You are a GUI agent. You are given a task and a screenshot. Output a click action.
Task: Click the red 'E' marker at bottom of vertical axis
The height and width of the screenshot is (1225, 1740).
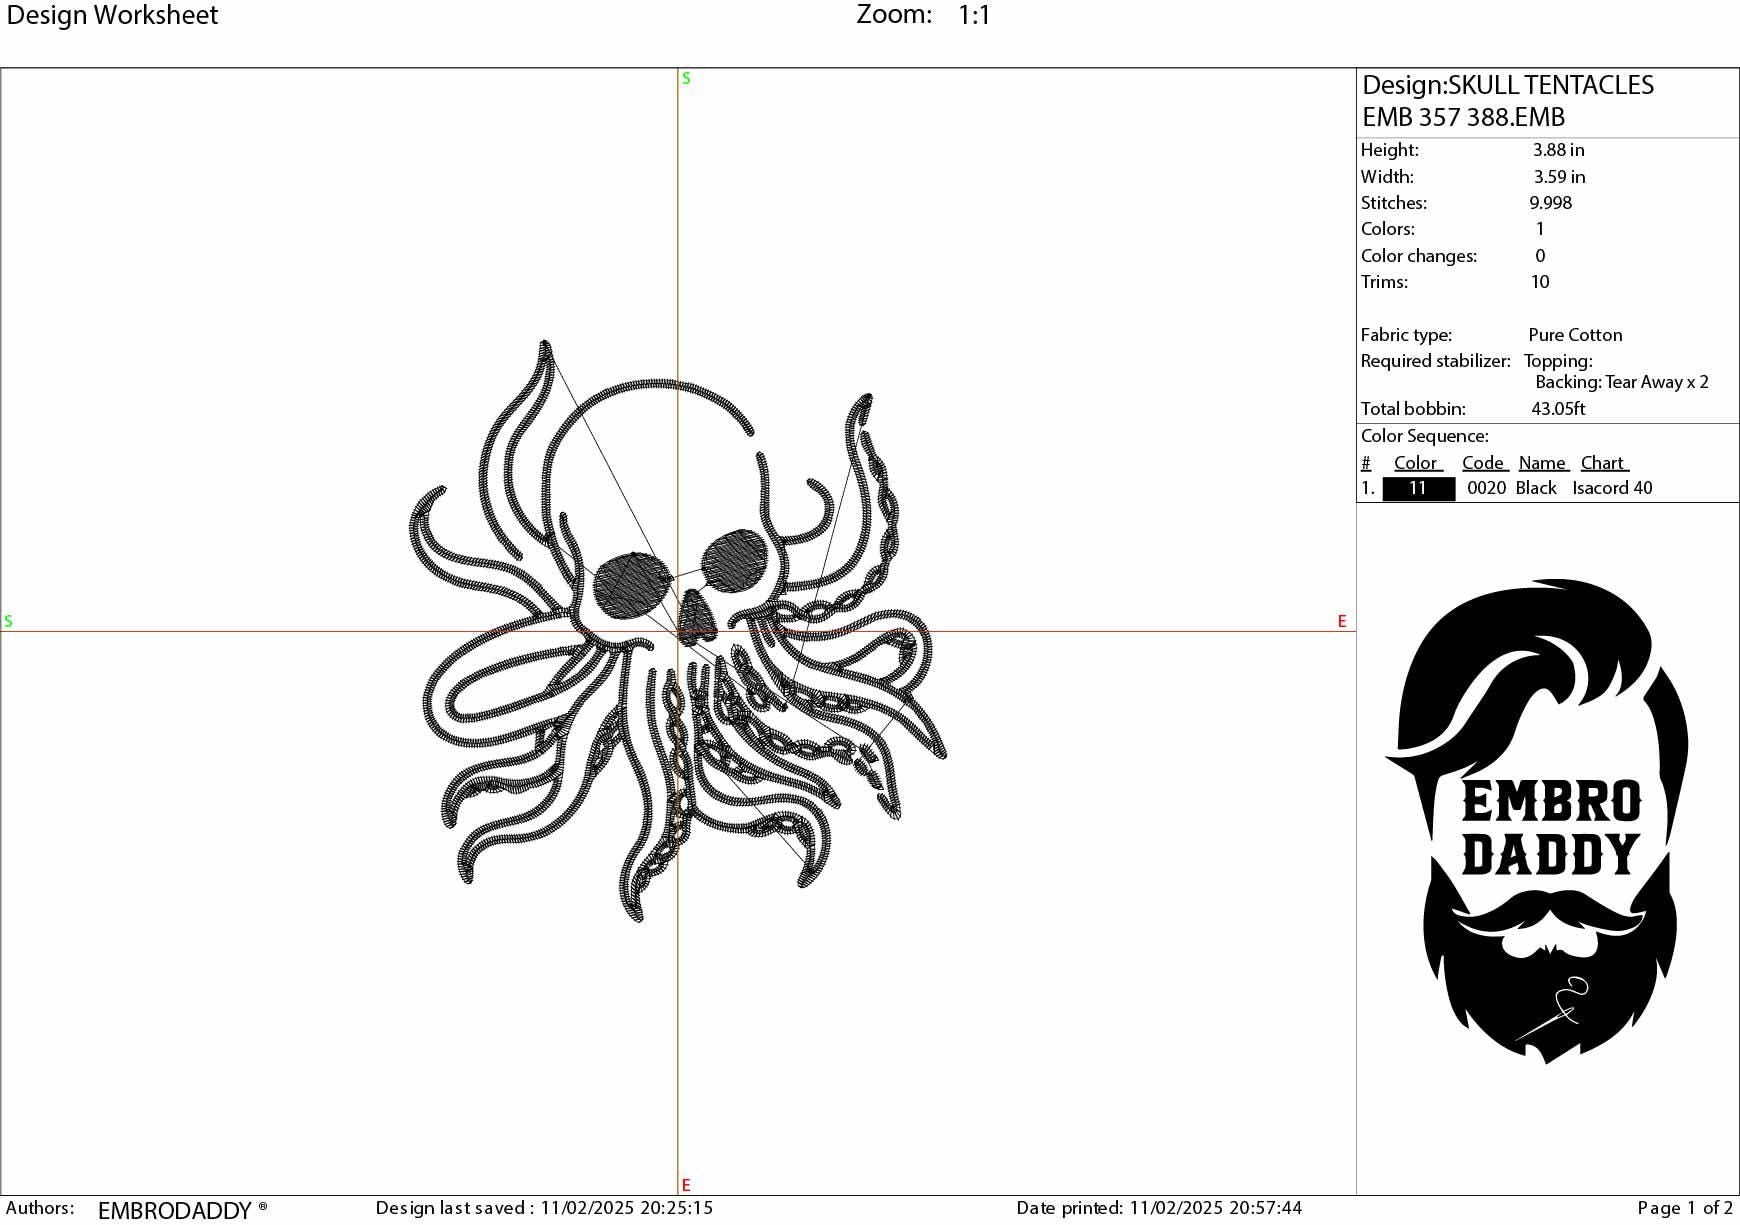click(686, 1186)
